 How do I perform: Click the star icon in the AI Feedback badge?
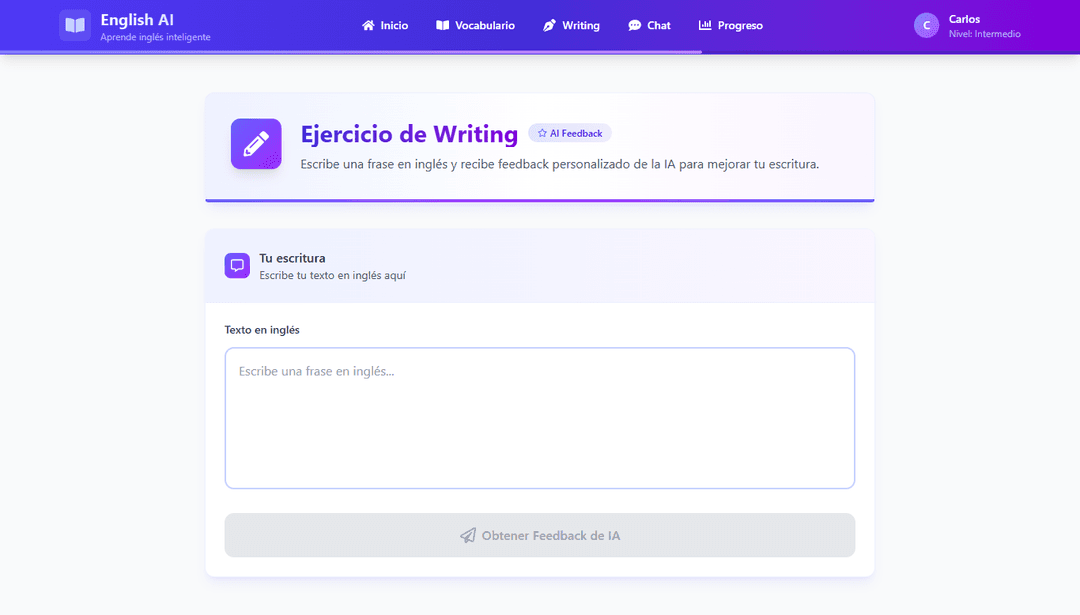coord(542,133)
